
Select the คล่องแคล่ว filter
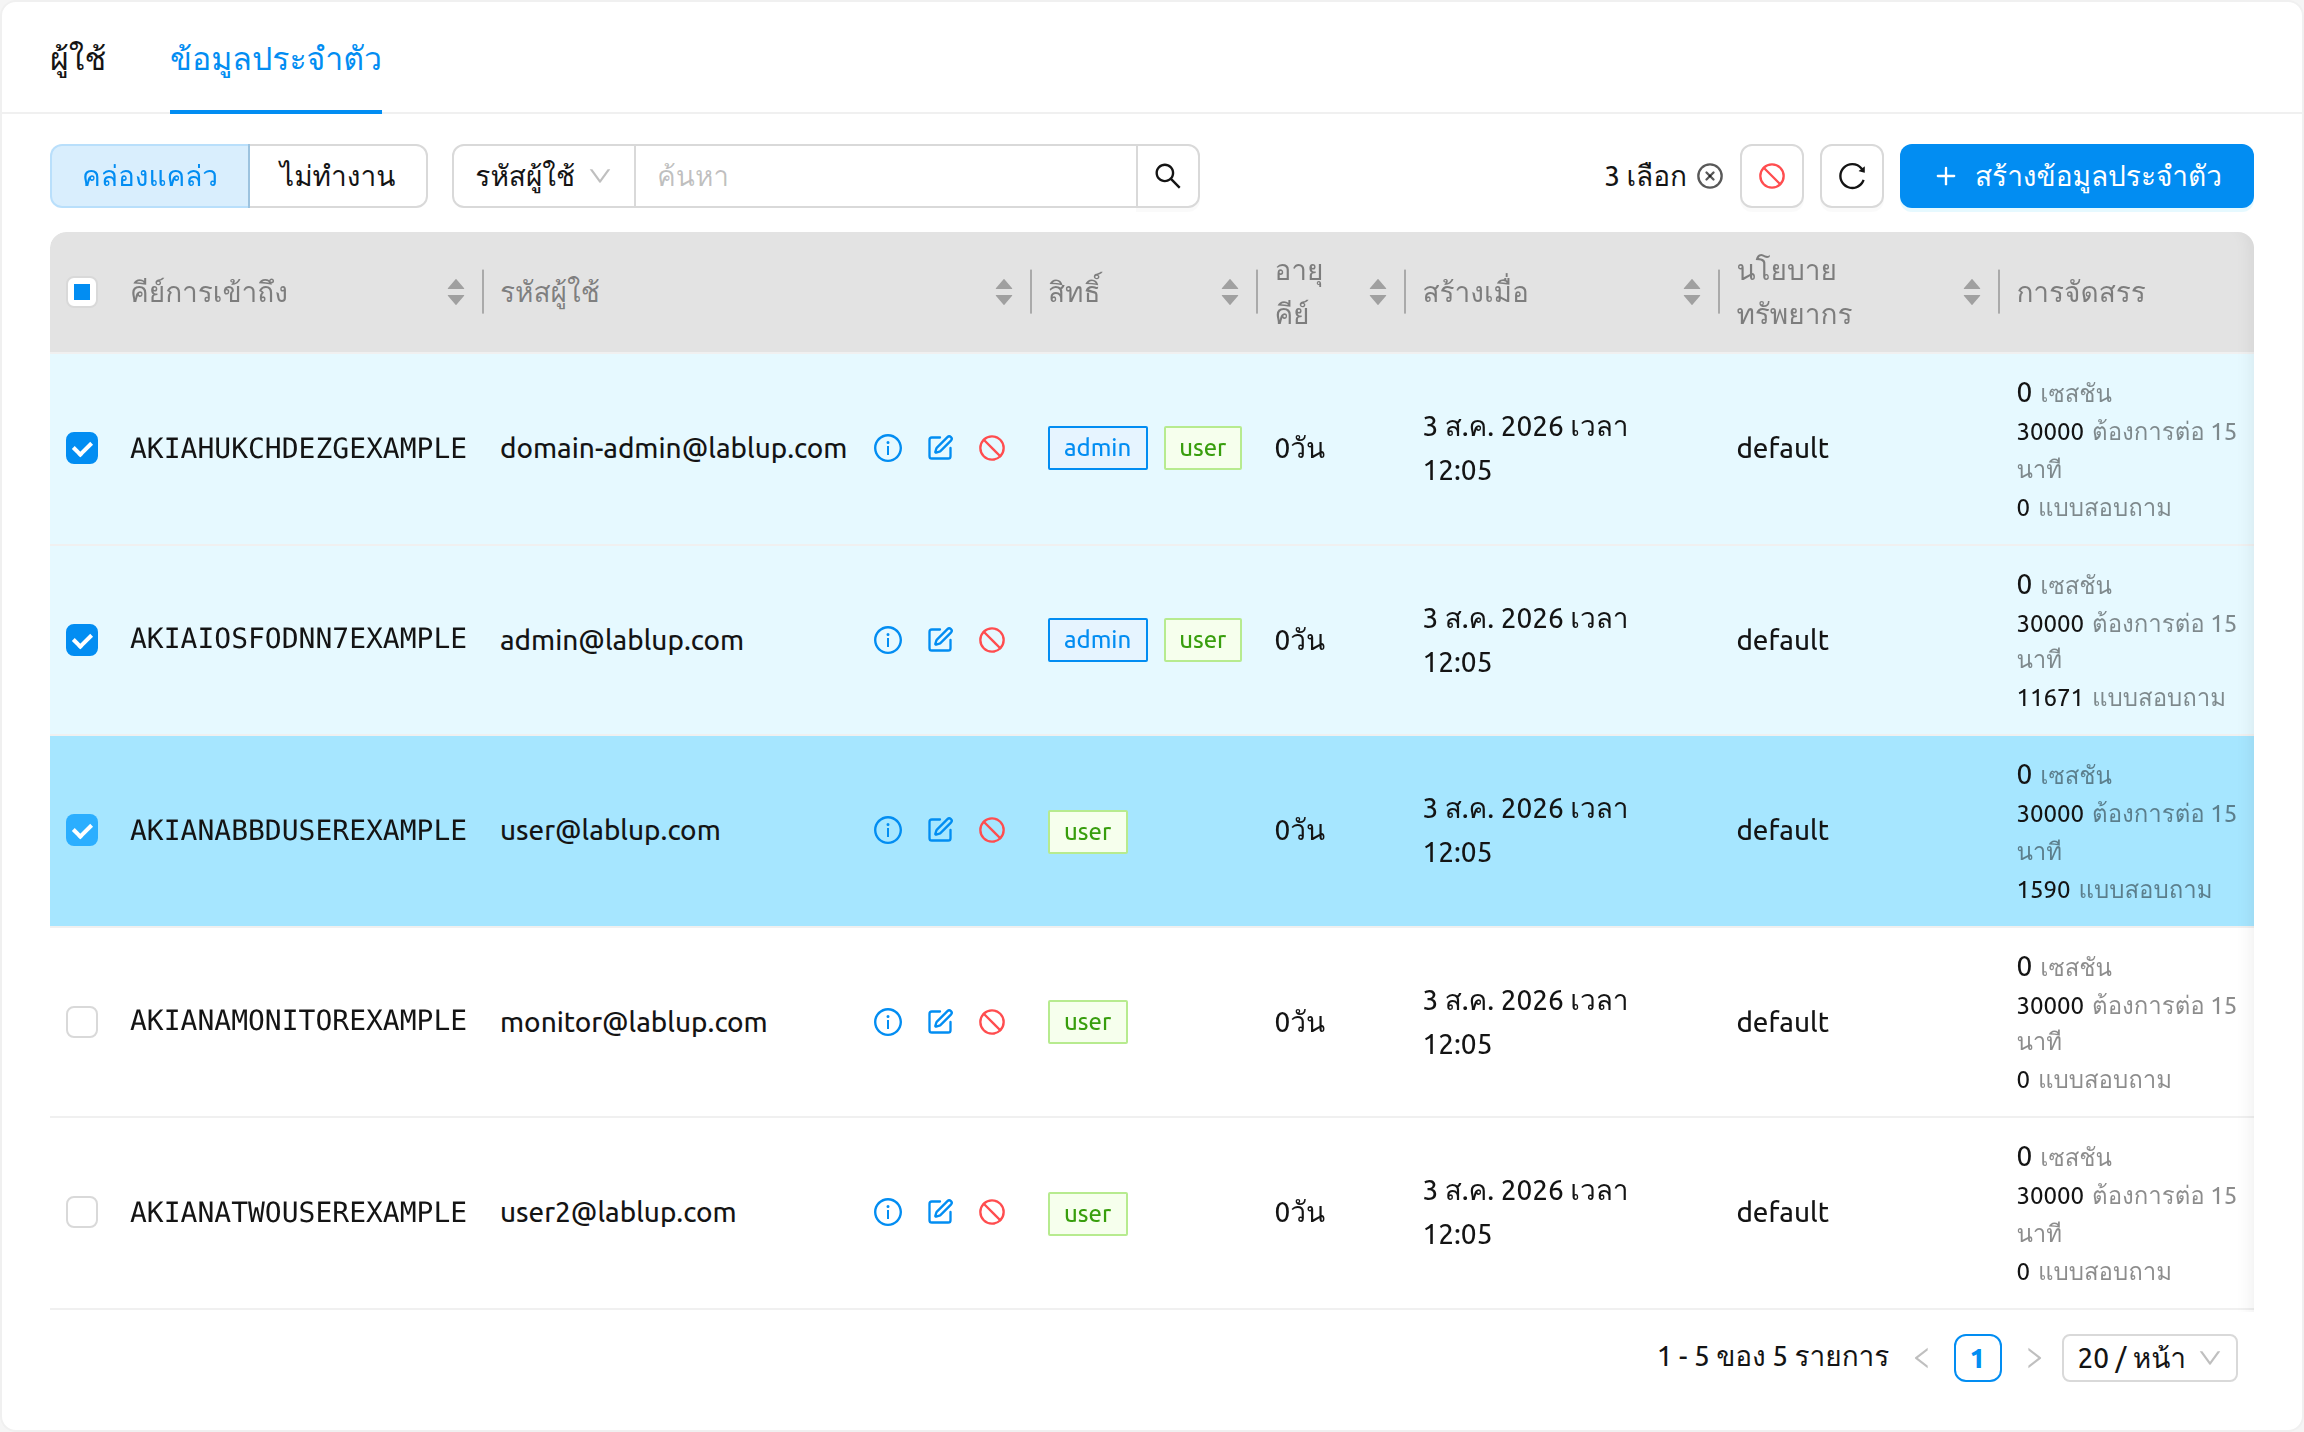(x=150, y=176)
